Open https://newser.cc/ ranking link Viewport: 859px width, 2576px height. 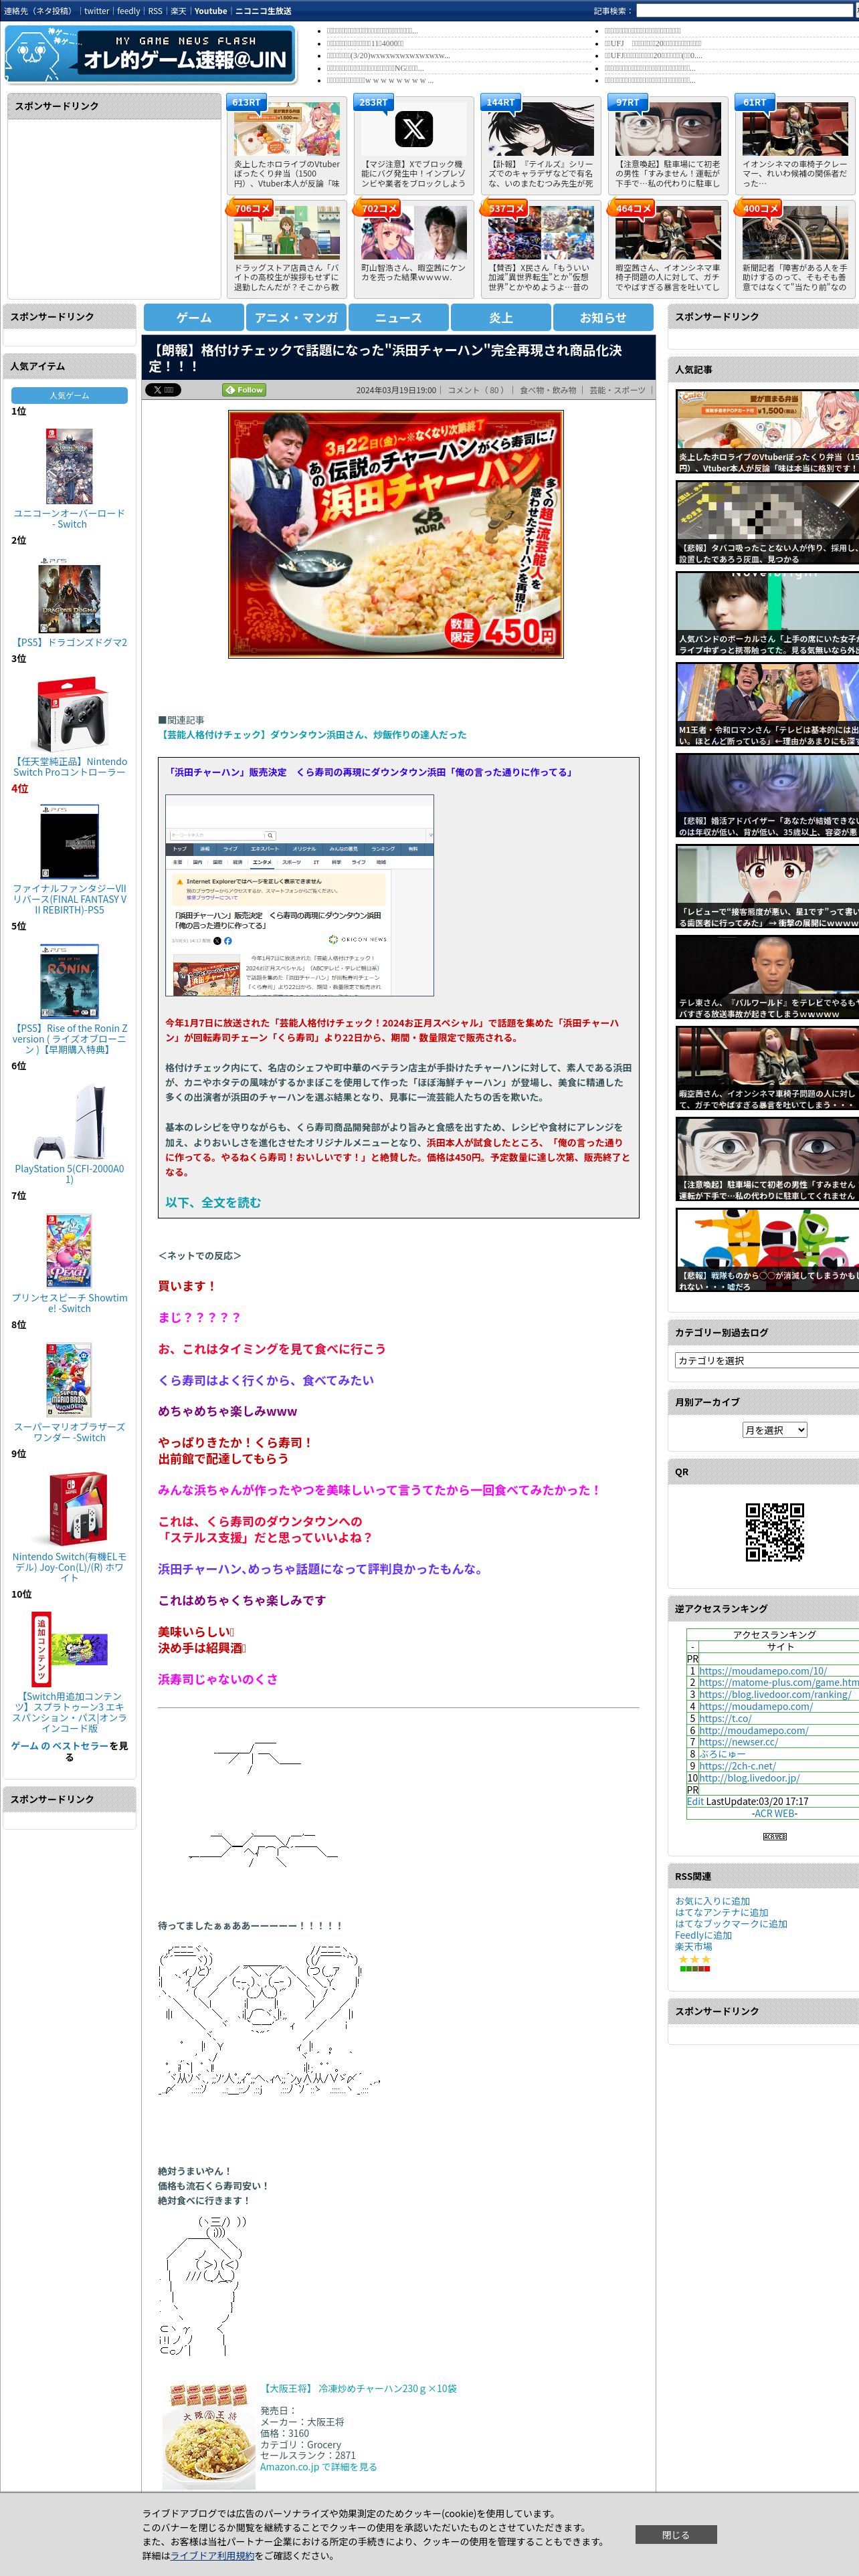[x=738, y=1742]
